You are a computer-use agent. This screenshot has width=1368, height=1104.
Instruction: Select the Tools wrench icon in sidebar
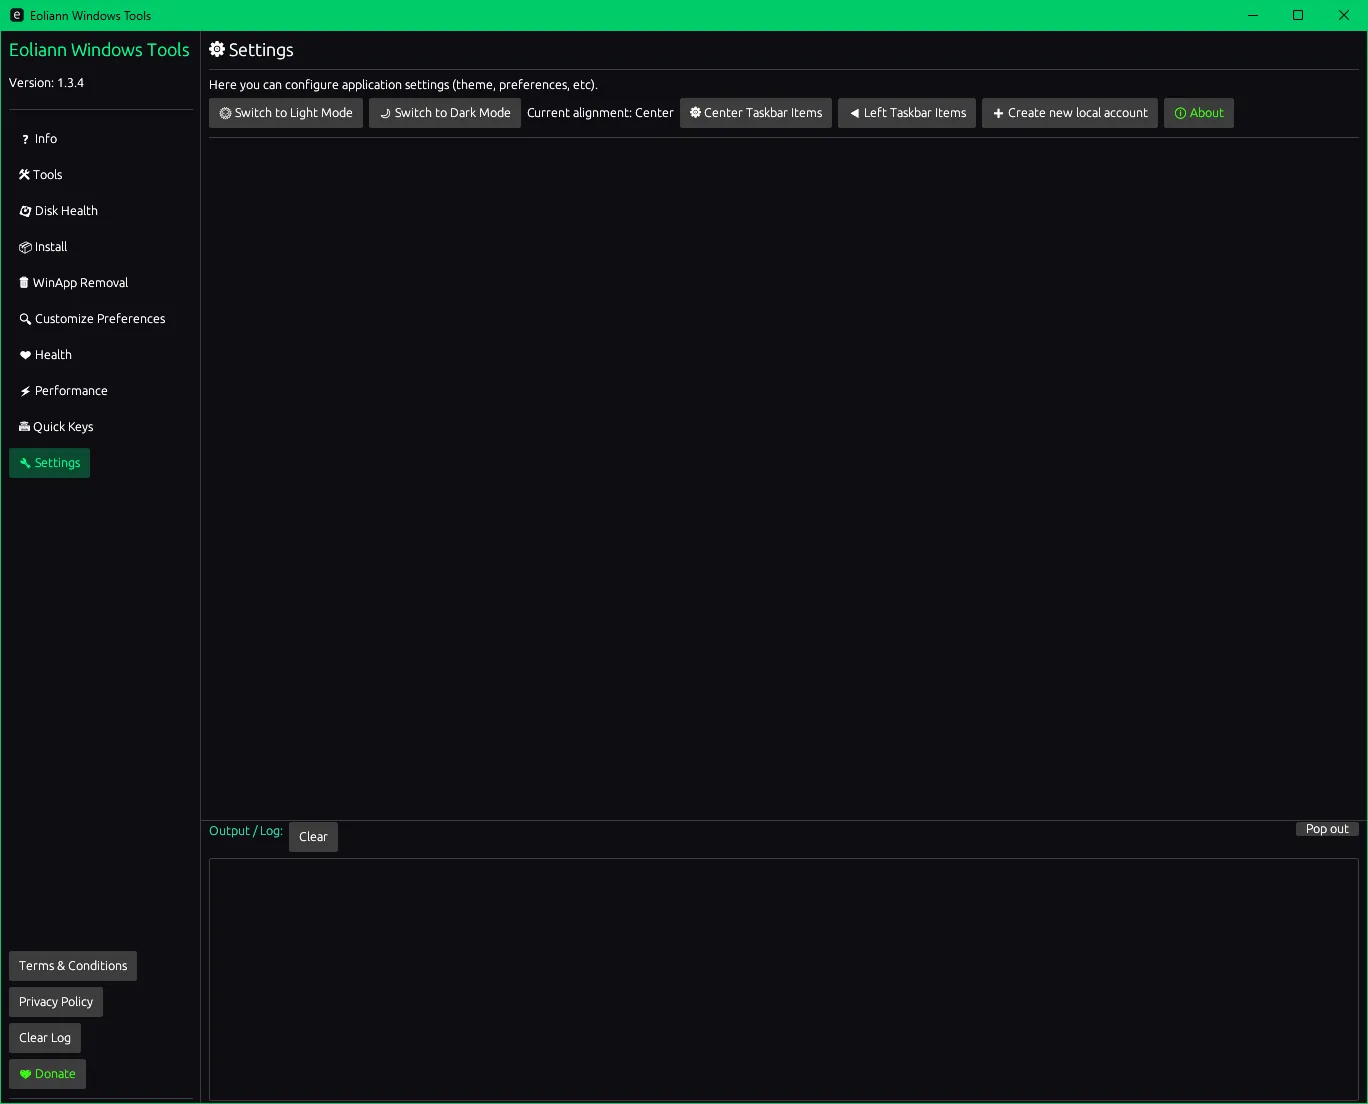[24, 175]
